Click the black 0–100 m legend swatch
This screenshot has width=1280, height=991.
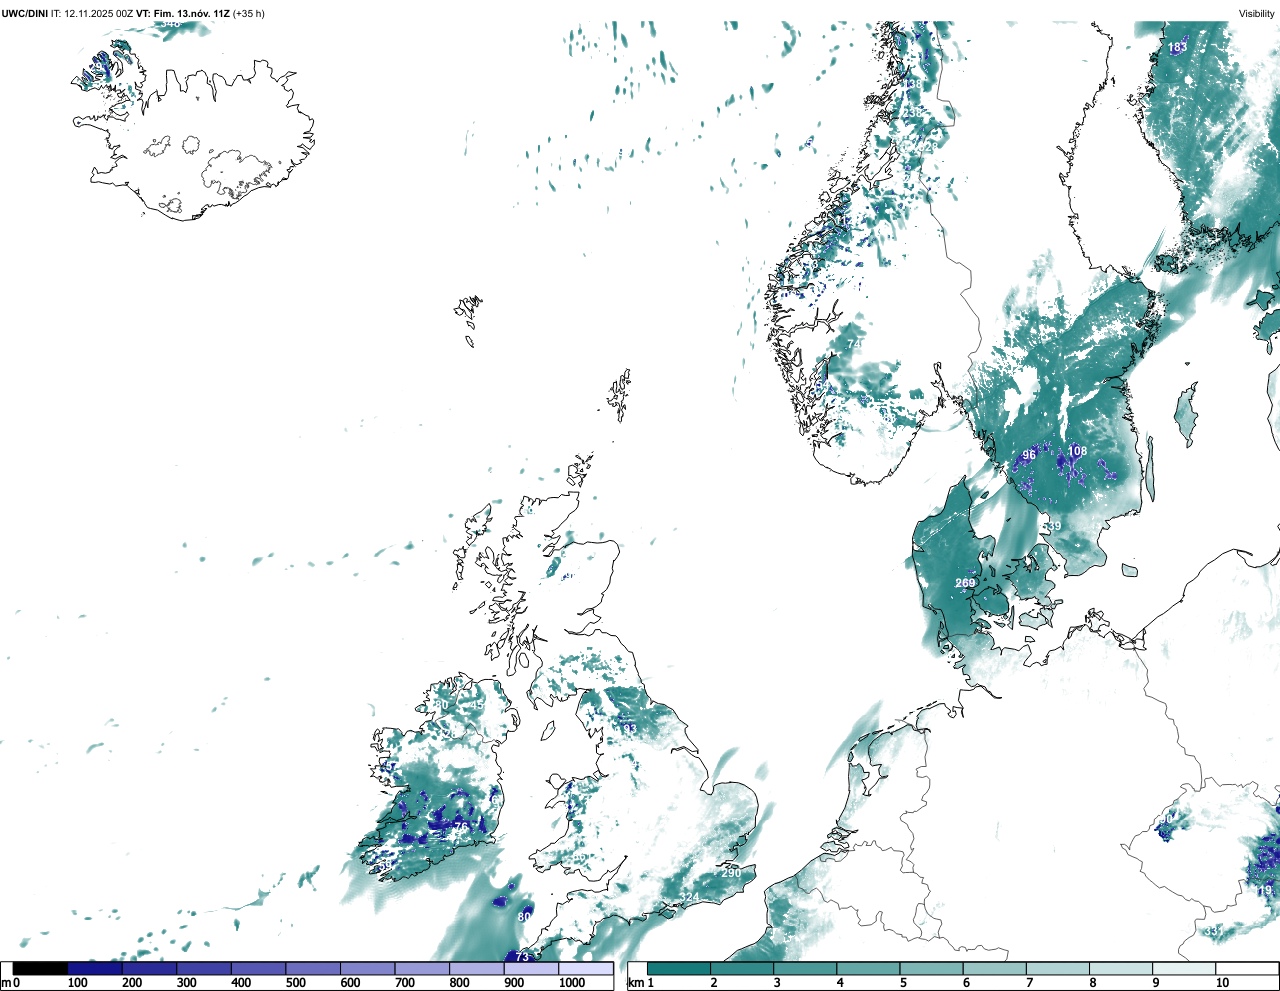click(40, 969)
